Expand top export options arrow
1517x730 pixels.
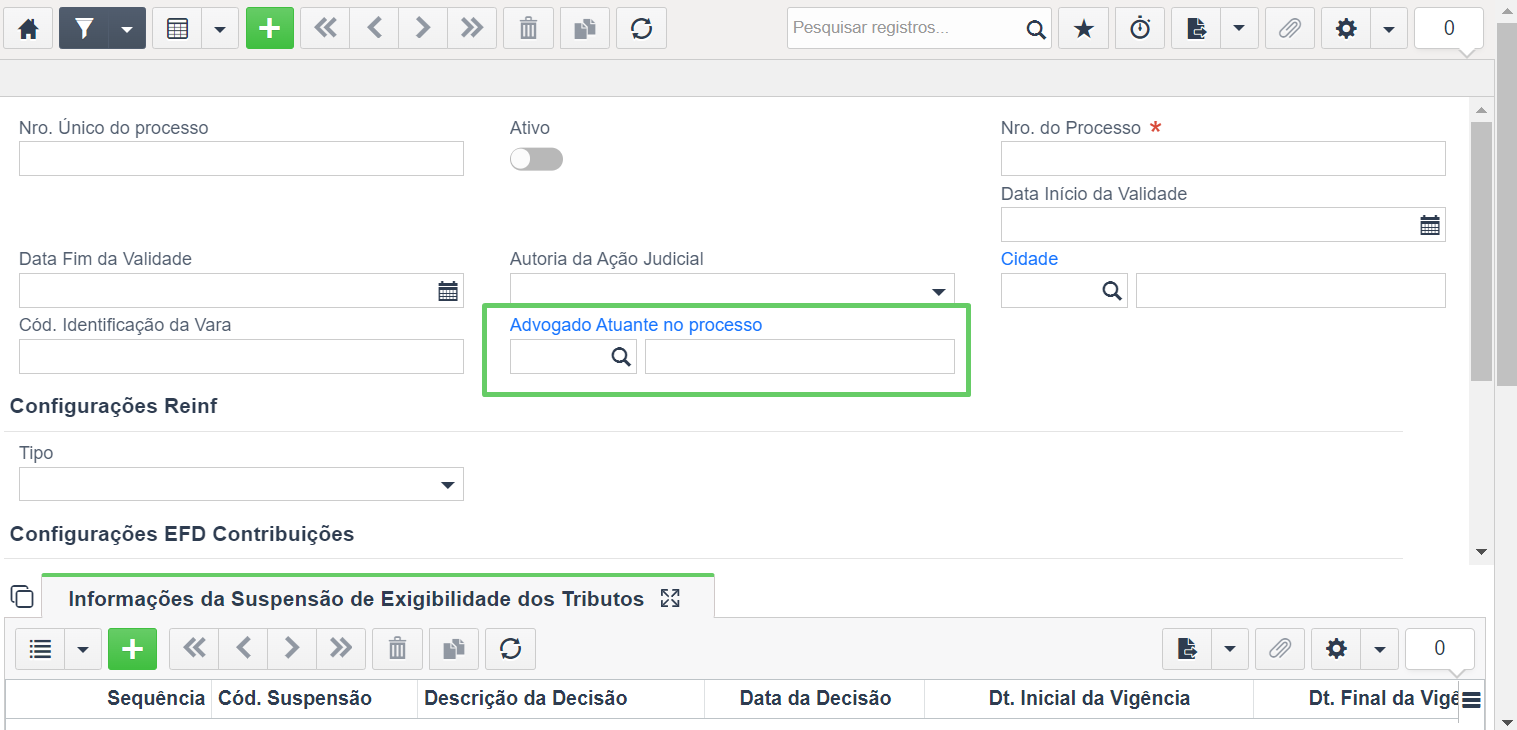coord(1239,28)
